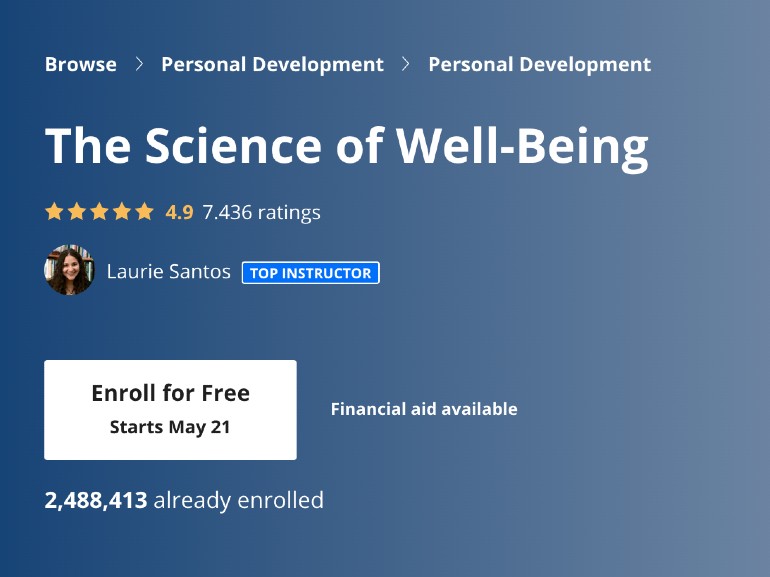Click the 4.9 rating score
Screen dimensions: 770x577
click(179, 212)
